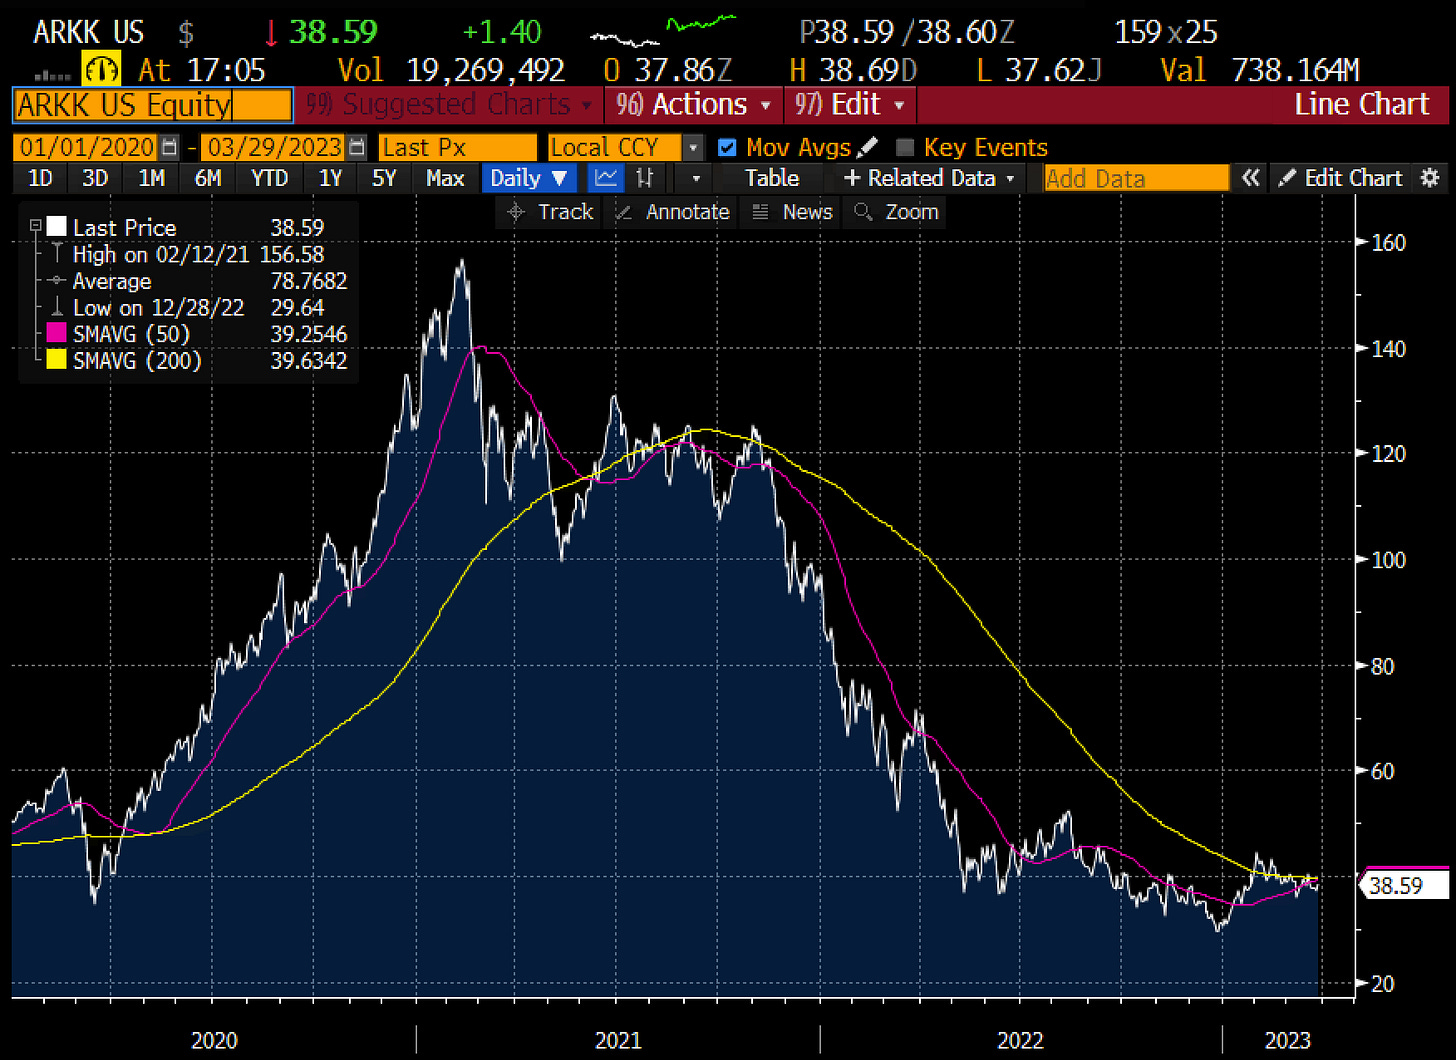Click the start date field 01/01/2020
This screenshot has height=1060, width=1456.
[86, 147]
